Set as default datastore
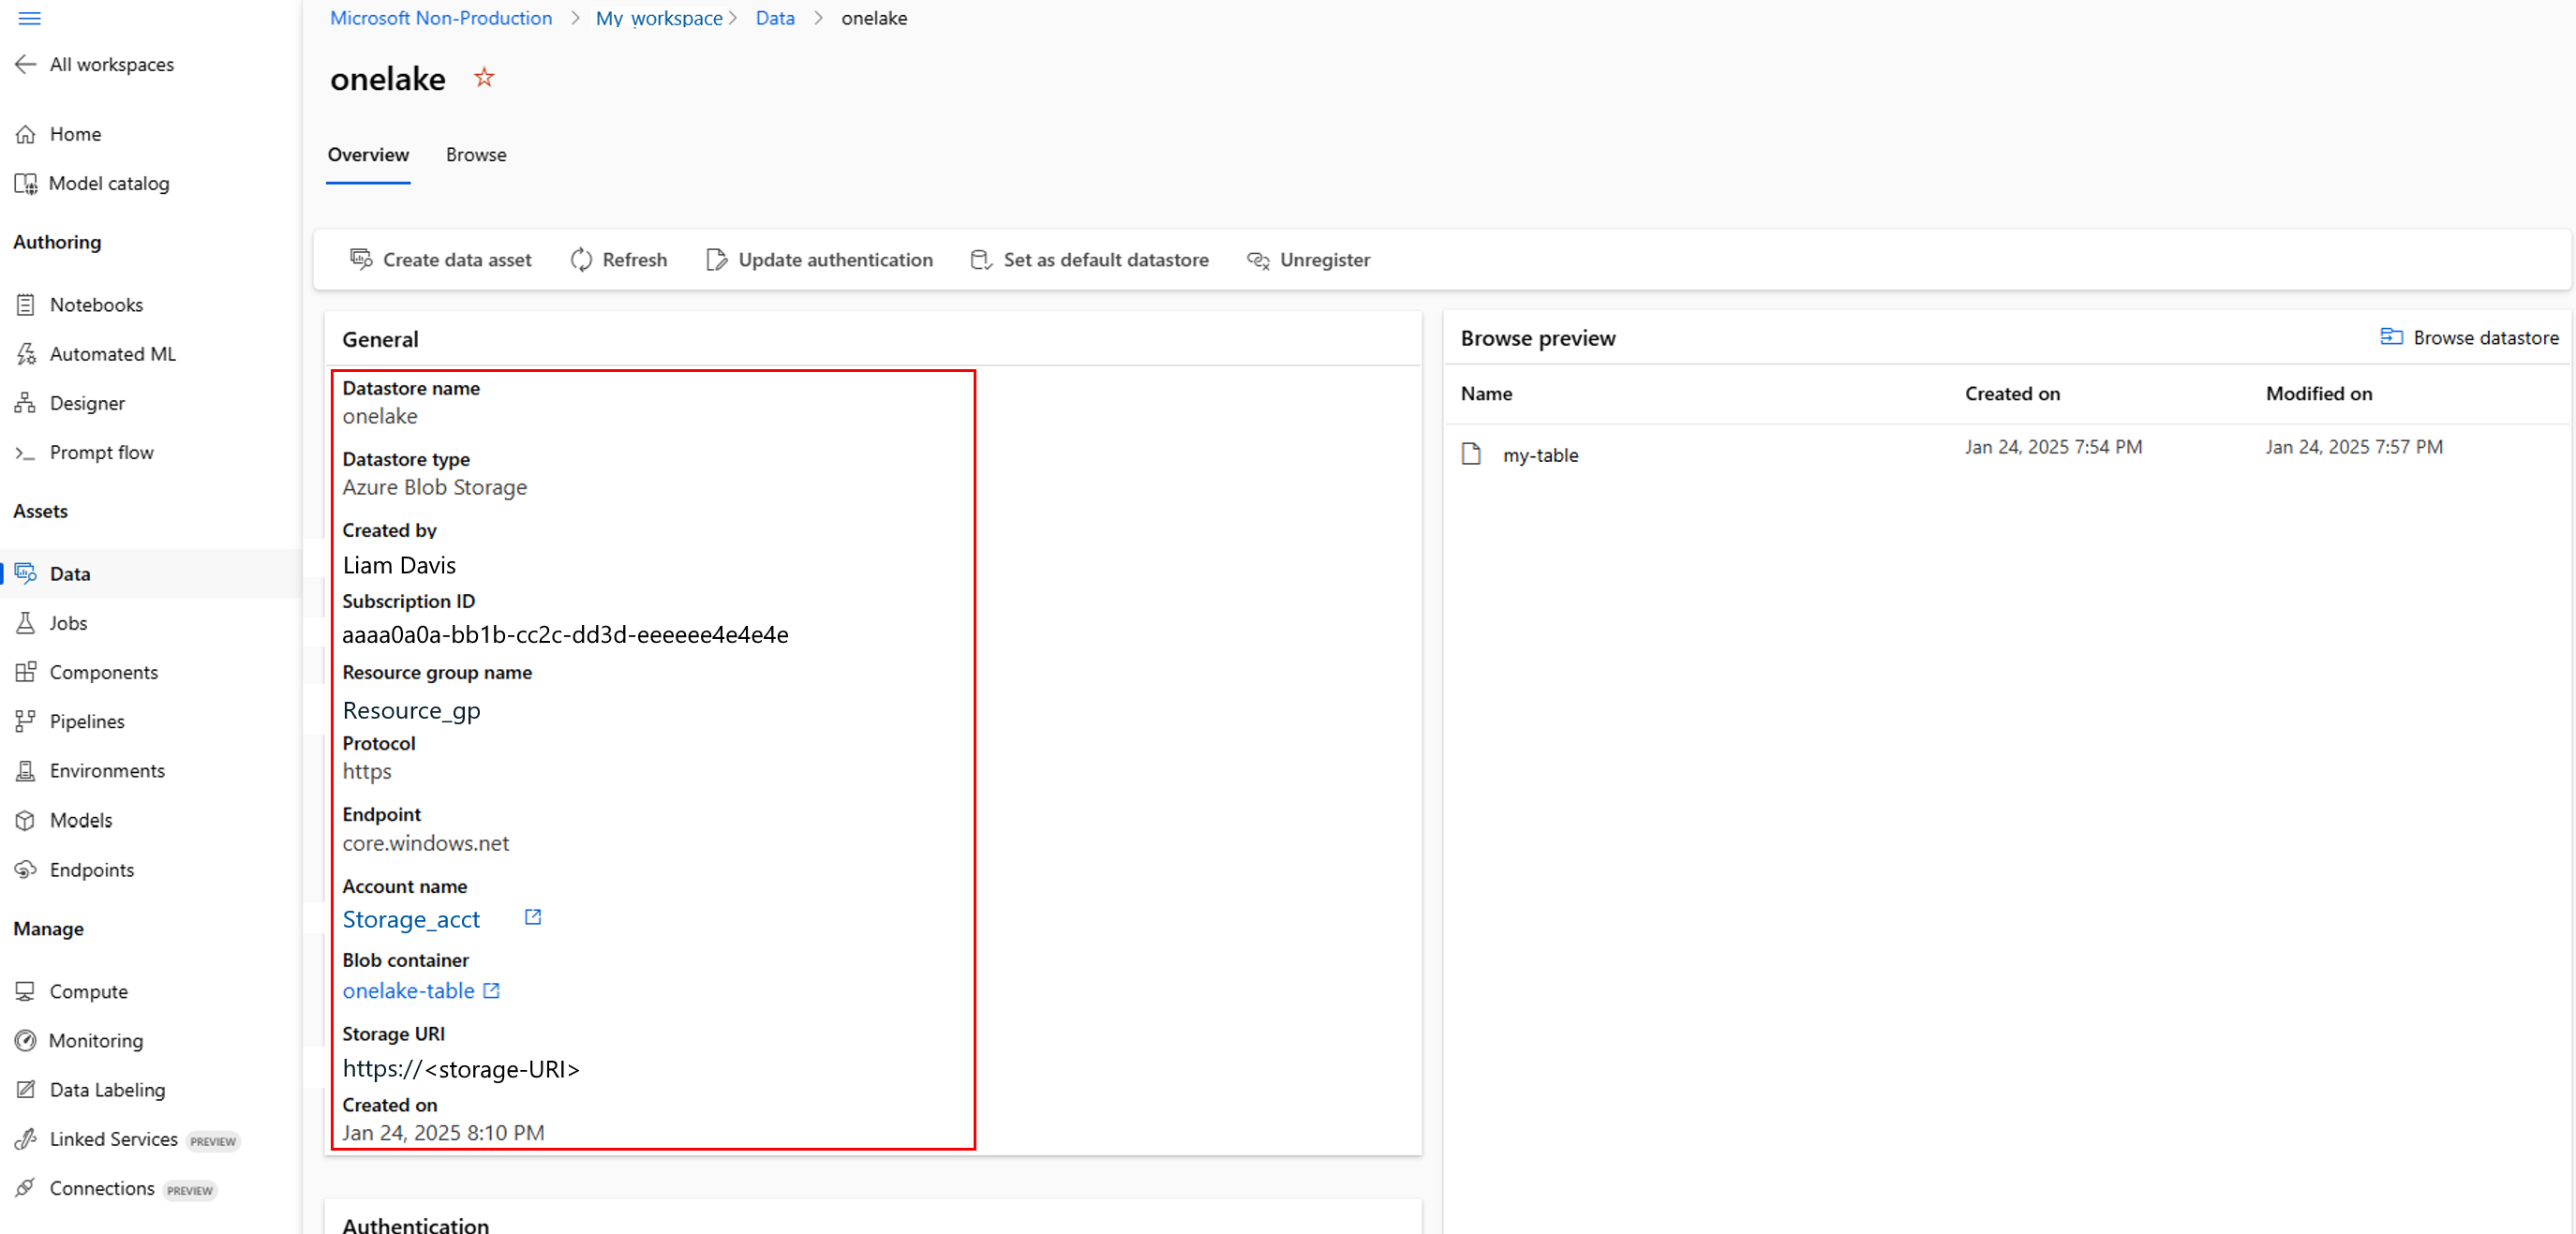2576x1234 pixels. [x=1090, y=260]
